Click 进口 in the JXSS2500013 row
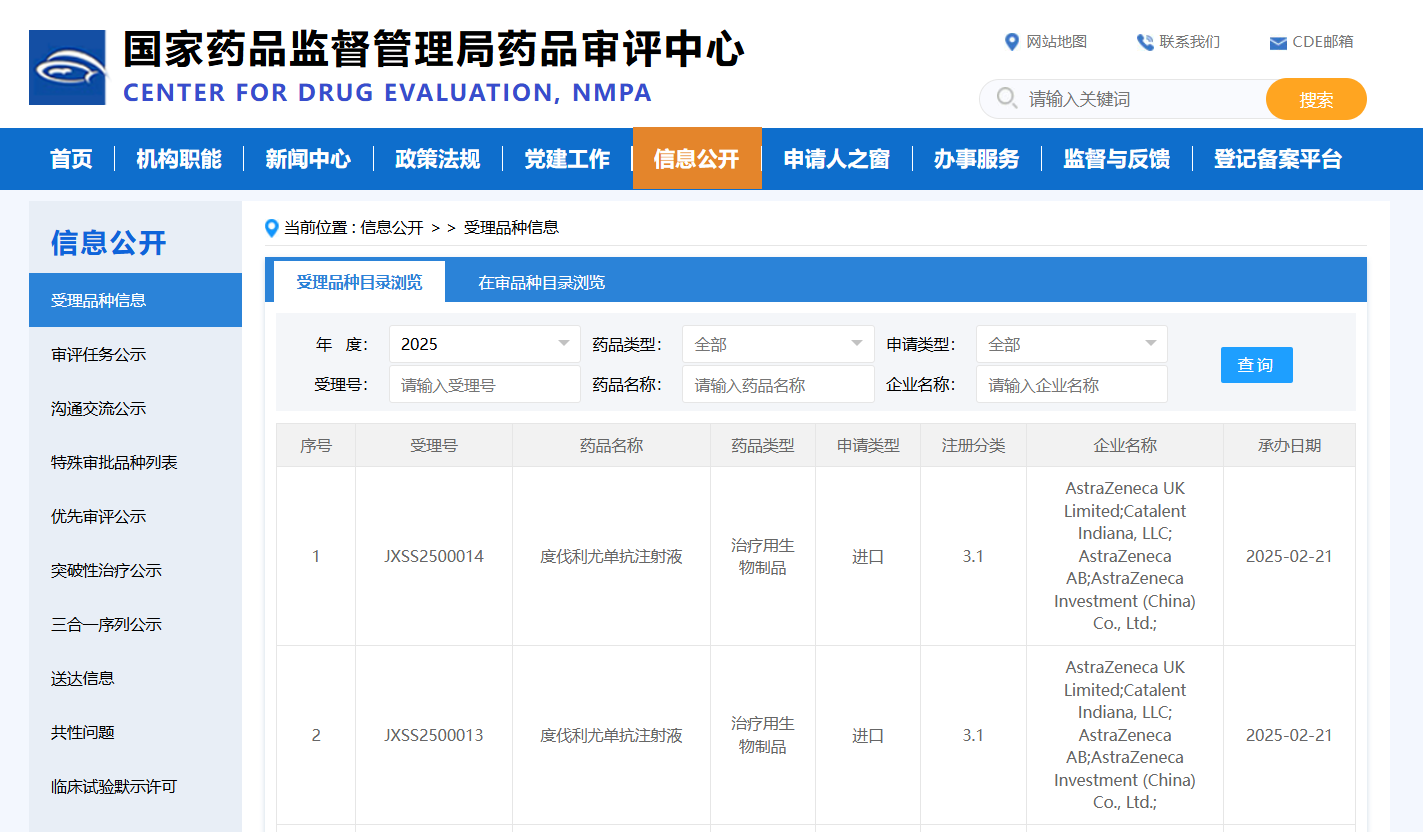Screen dimensions: 1423x832 868,735
